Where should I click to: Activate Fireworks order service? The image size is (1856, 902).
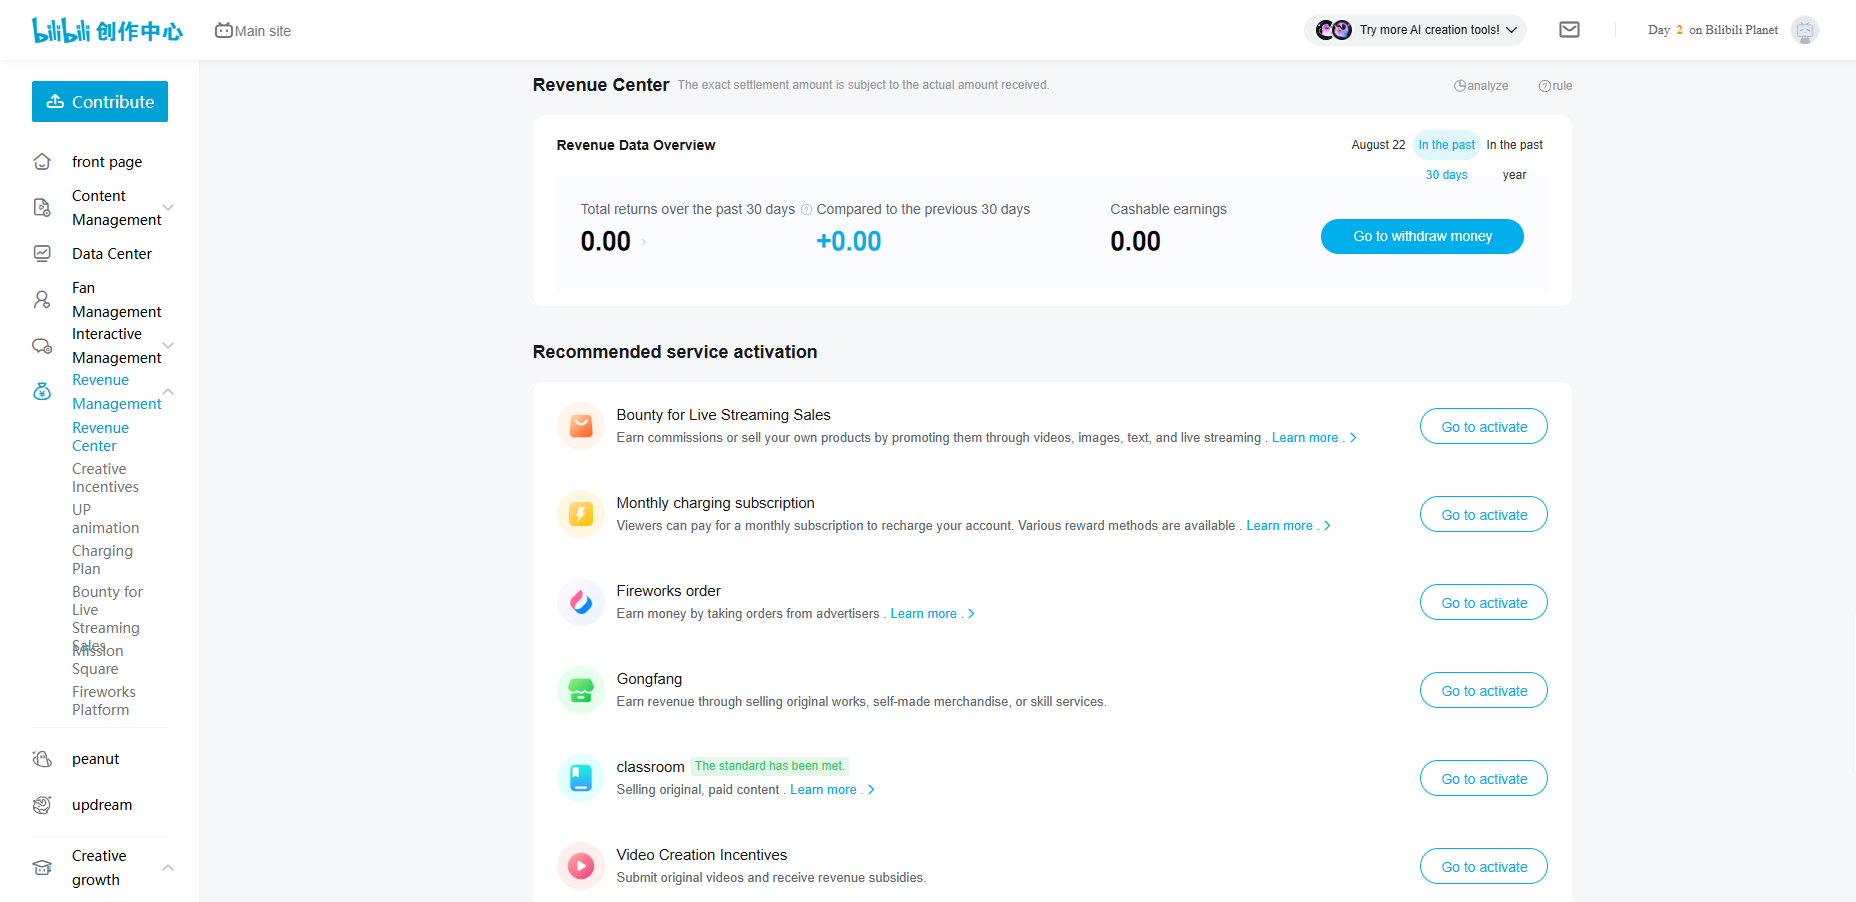[1484, 603]
